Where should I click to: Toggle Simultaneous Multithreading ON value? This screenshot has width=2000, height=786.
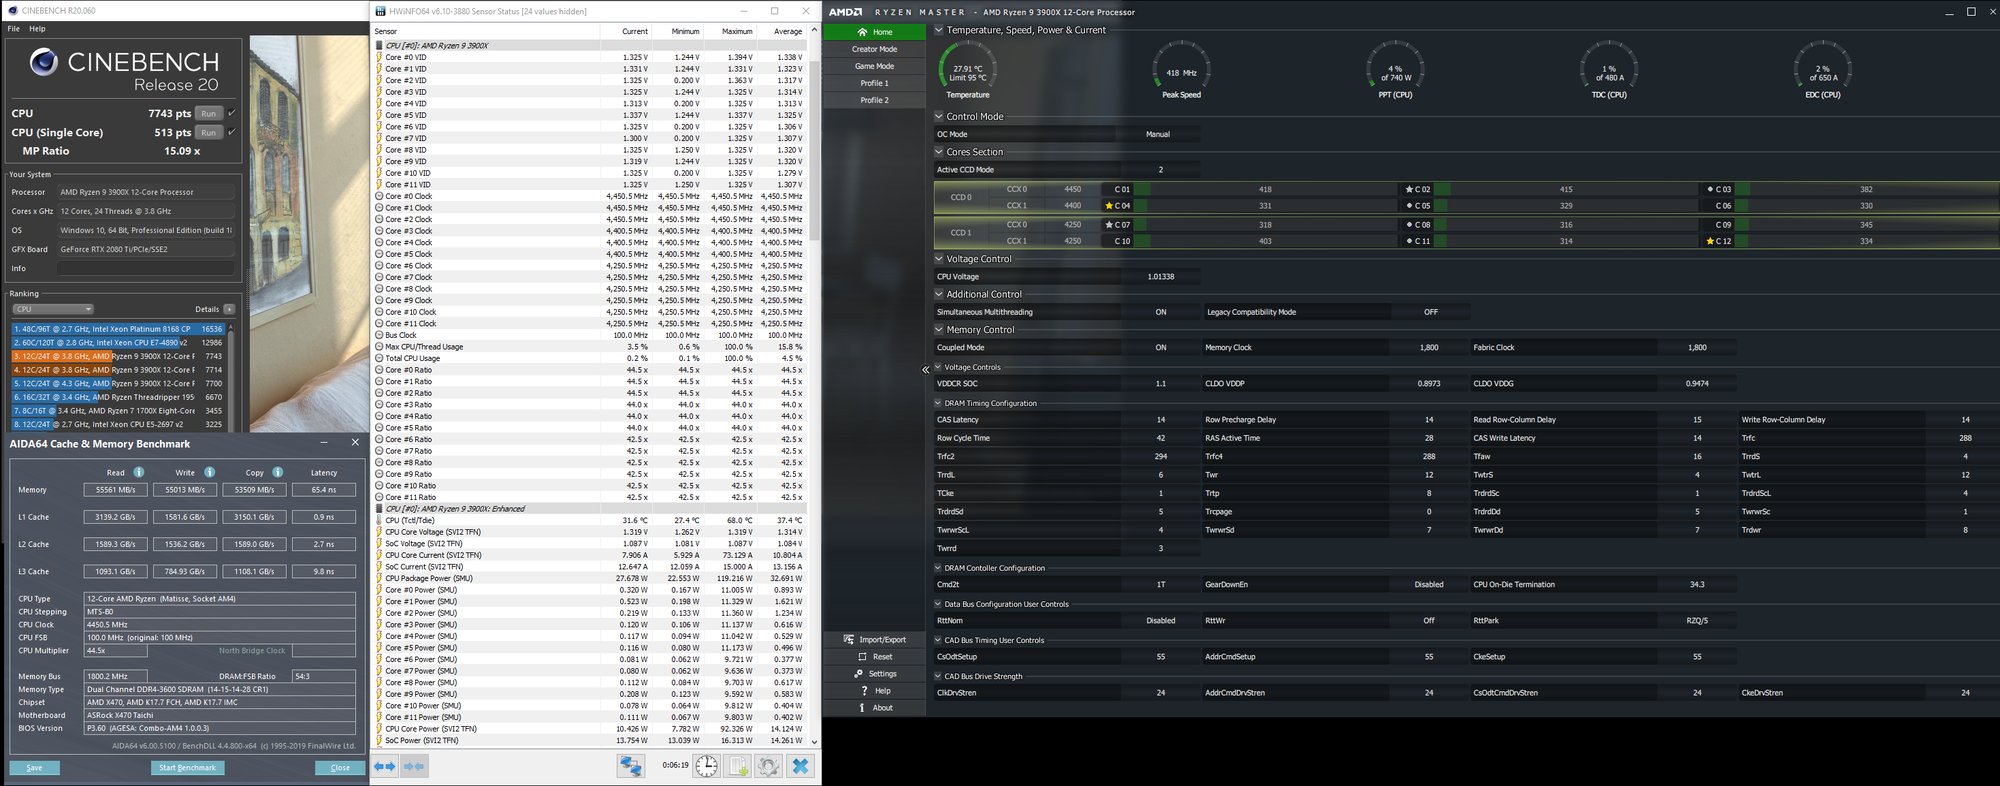click(x=1160, y=312)
